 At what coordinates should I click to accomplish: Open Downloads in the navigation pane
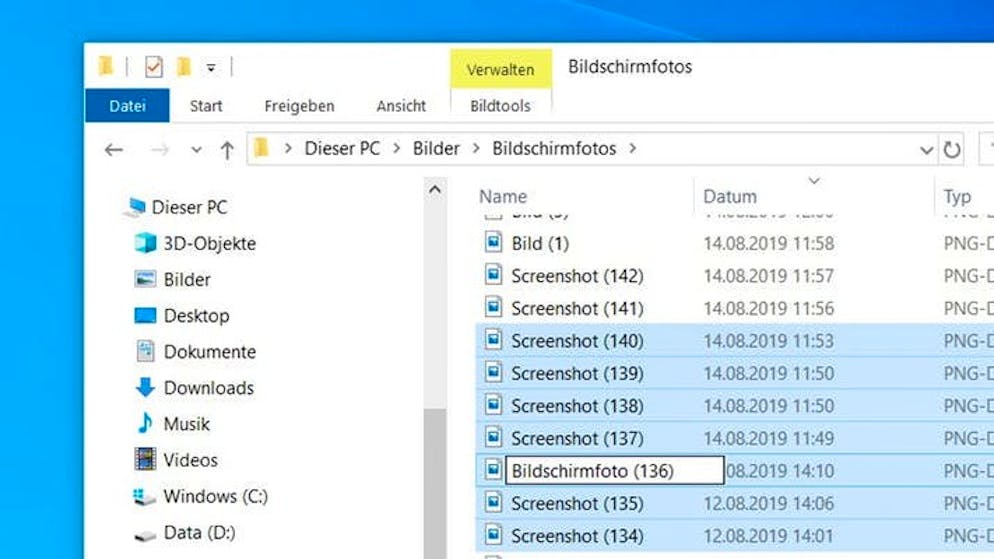209,388
